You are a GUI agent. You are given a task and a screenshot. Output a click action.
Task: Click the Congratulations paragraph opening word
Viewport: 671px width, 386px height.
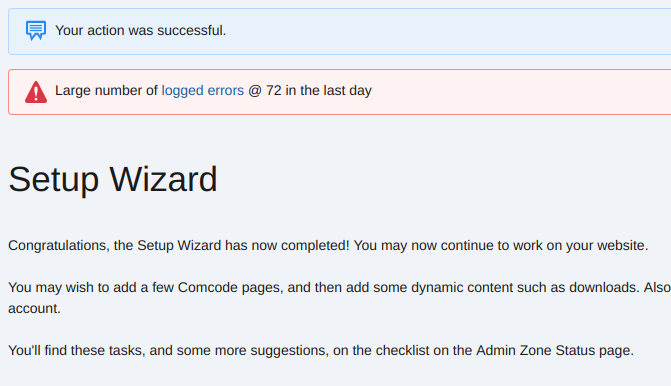tap(59, 246)
